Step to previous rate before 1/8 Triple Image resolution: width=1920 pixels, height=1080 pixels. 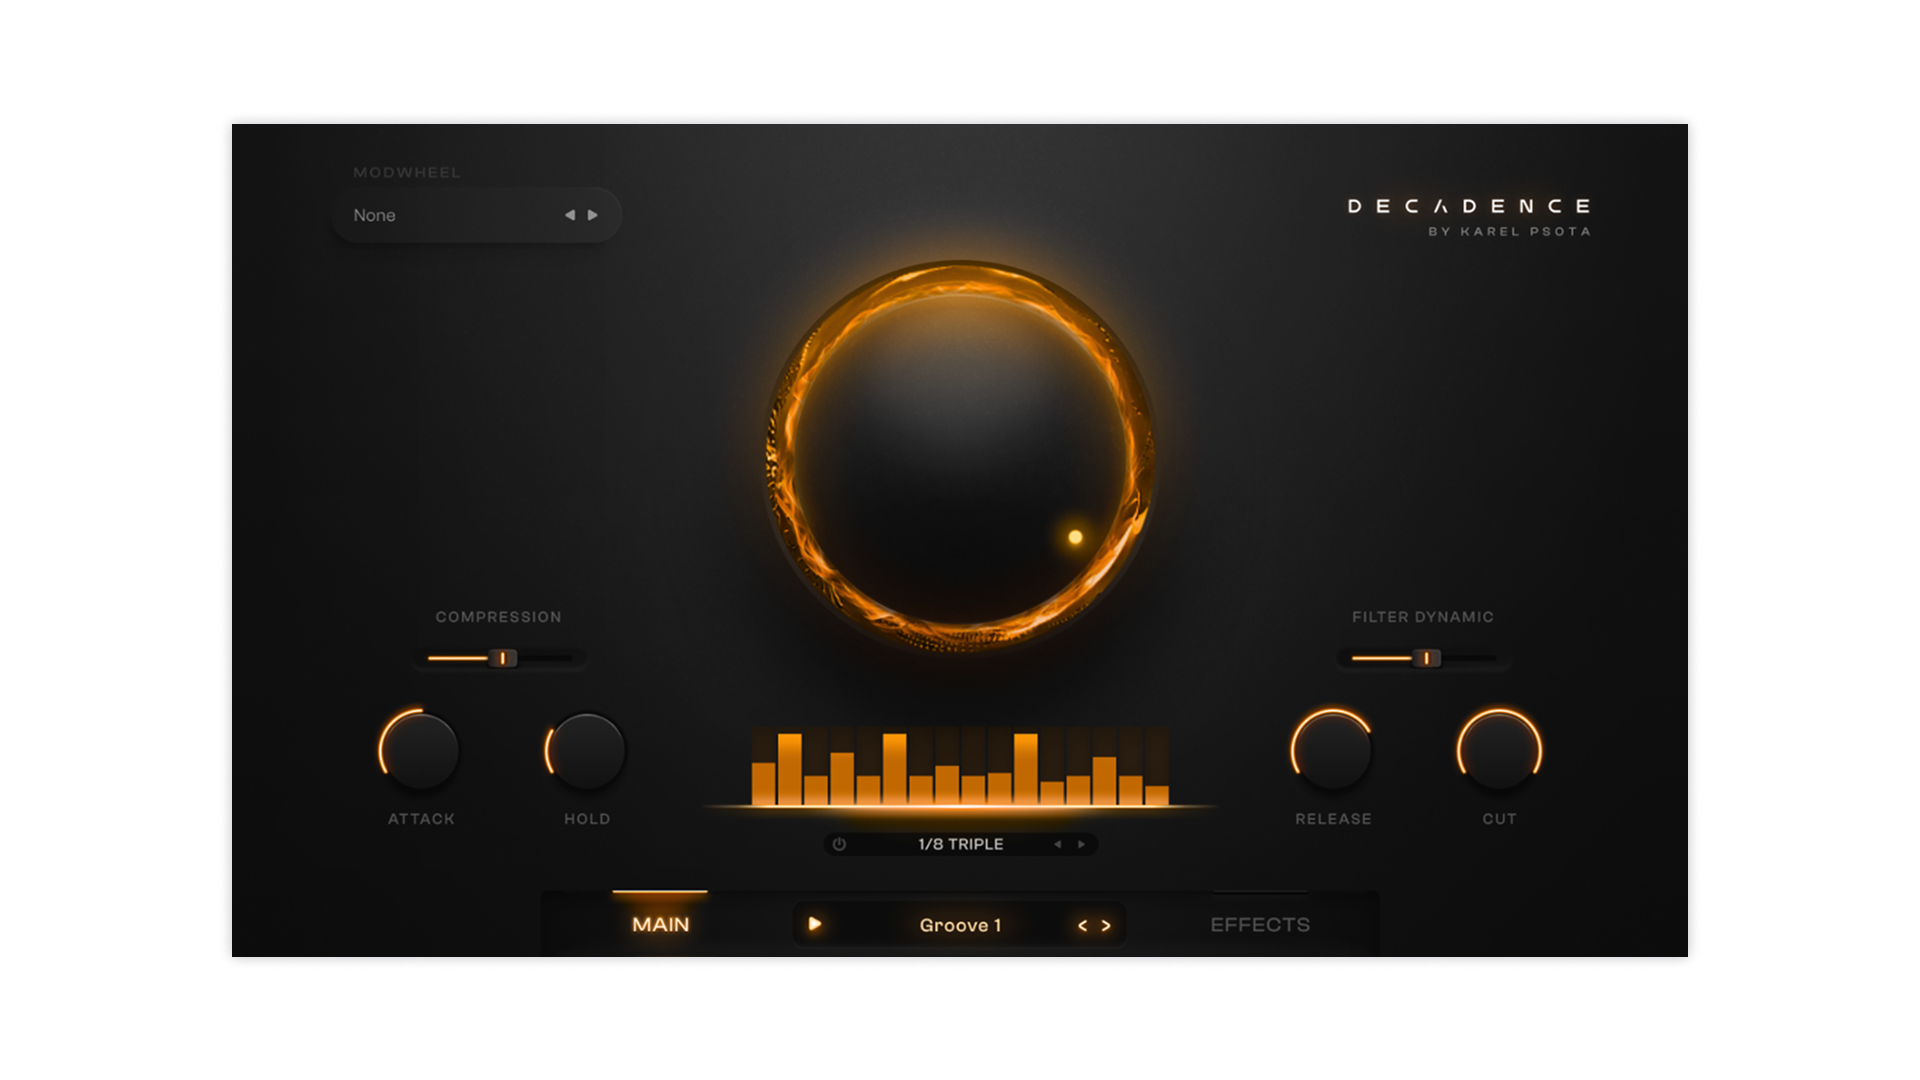pos(1057,844)
